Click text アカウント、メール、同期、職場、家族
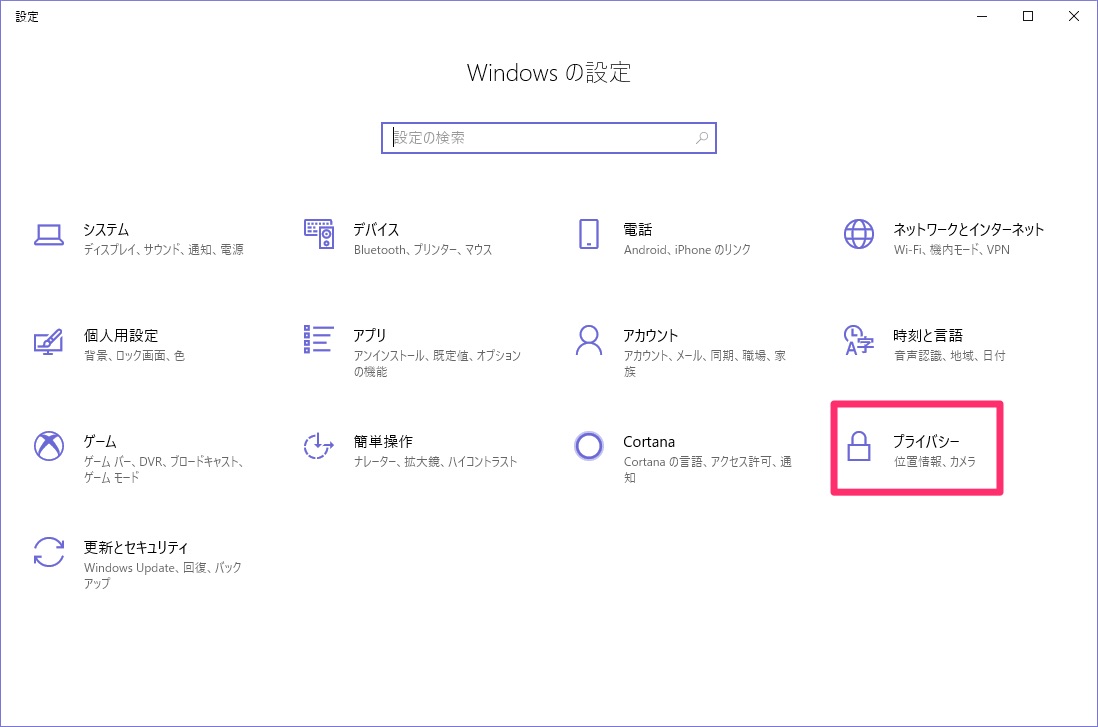 point(705,364)
